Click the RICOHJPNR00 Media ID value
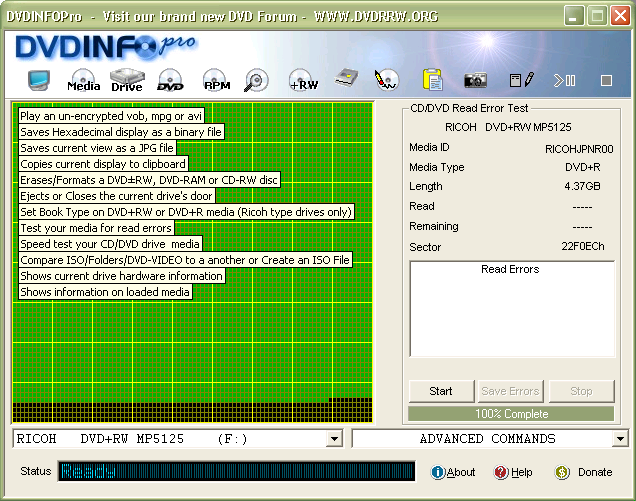The height and width of the screenshot is (501, 636). (x=579, y=149)
